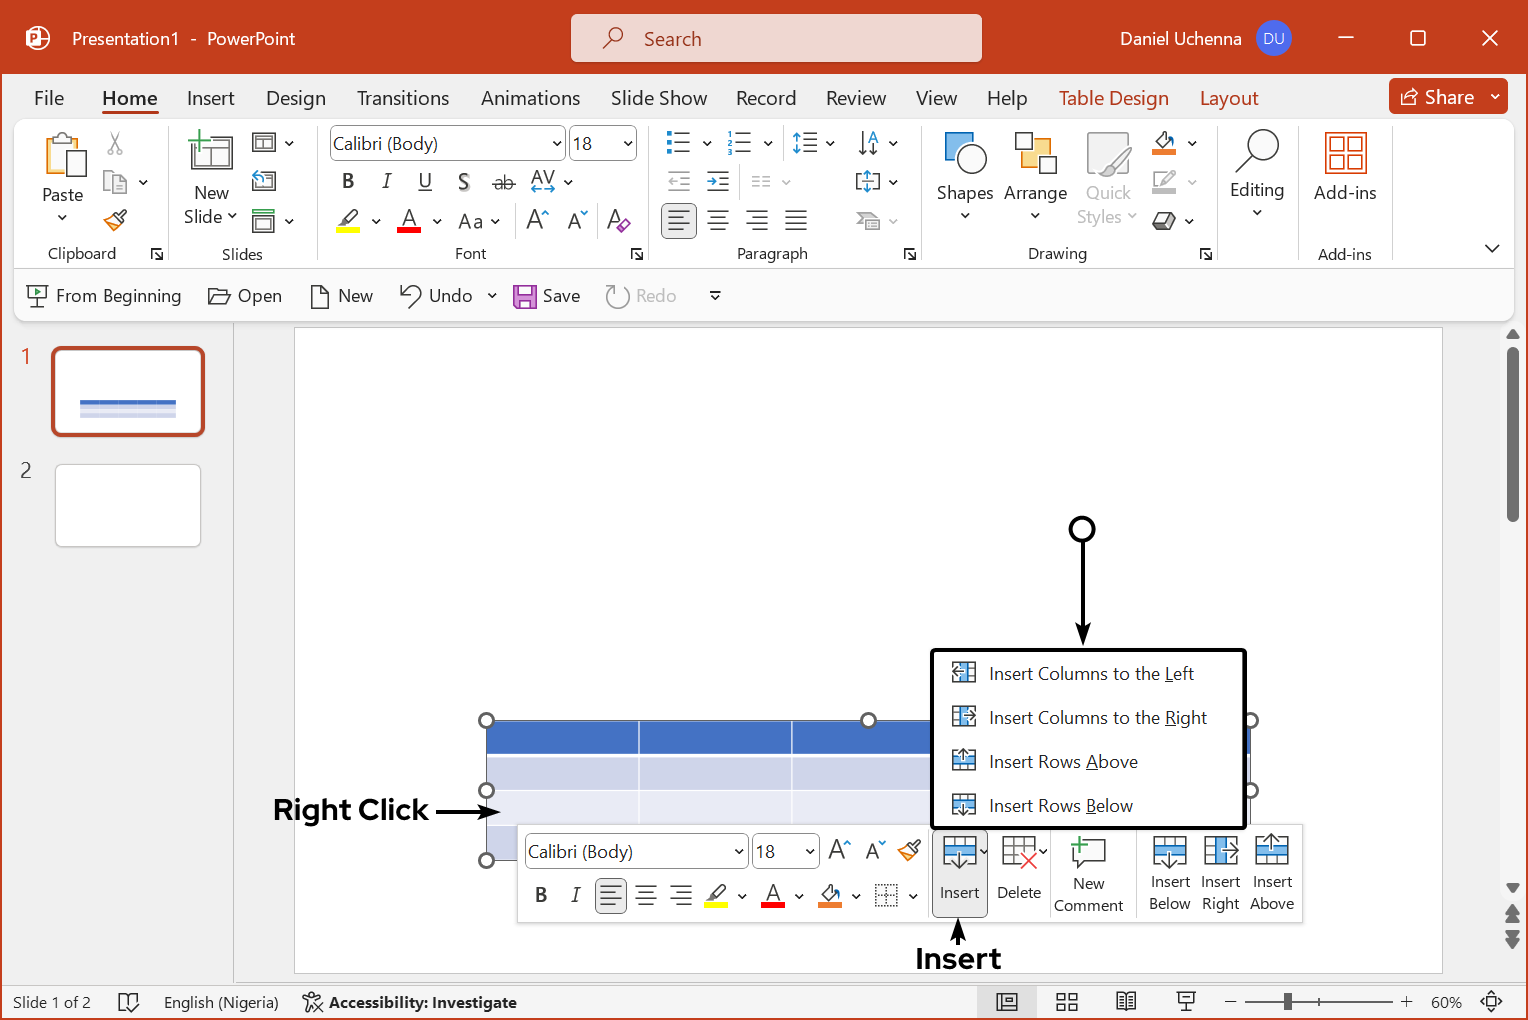Click From Beginning to start slideshow

tap(104, 296)
